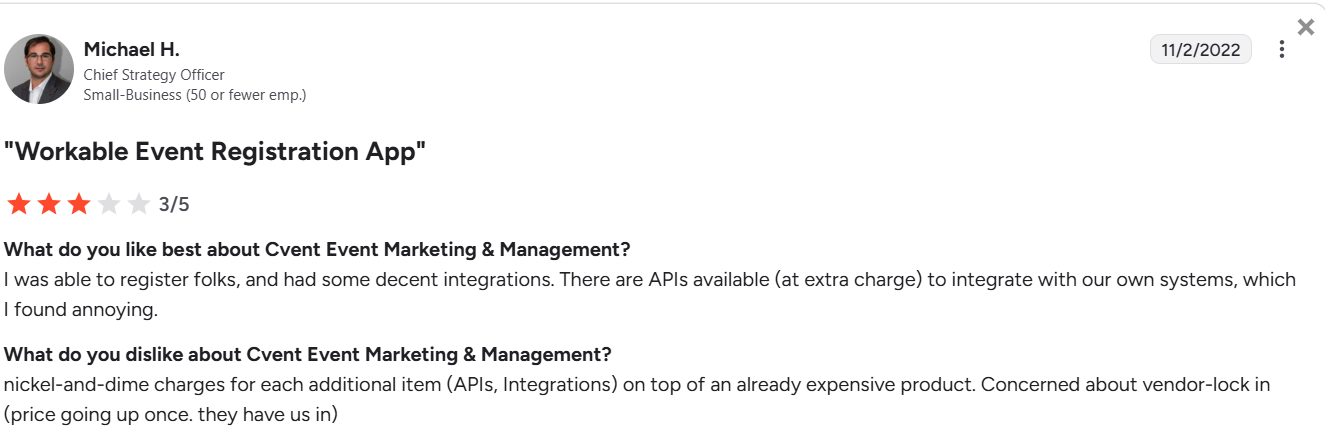Click the 3/5 rating score text

click(x=174, y=205)
